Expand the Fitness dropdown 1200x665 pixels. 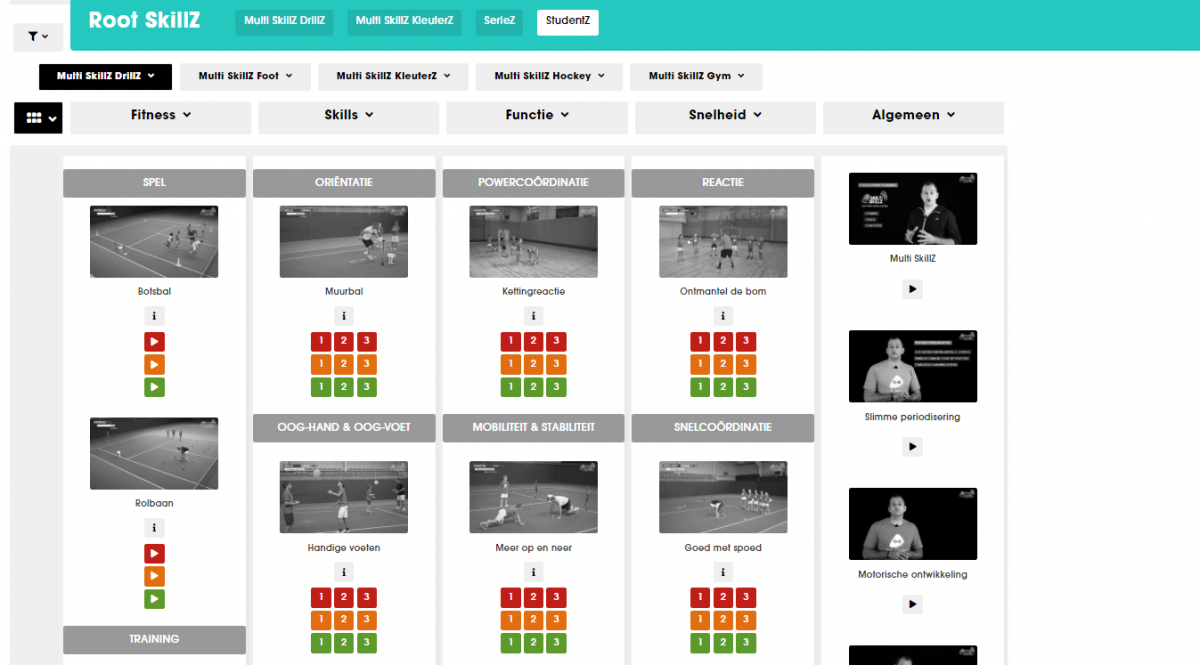pos(160,116)
